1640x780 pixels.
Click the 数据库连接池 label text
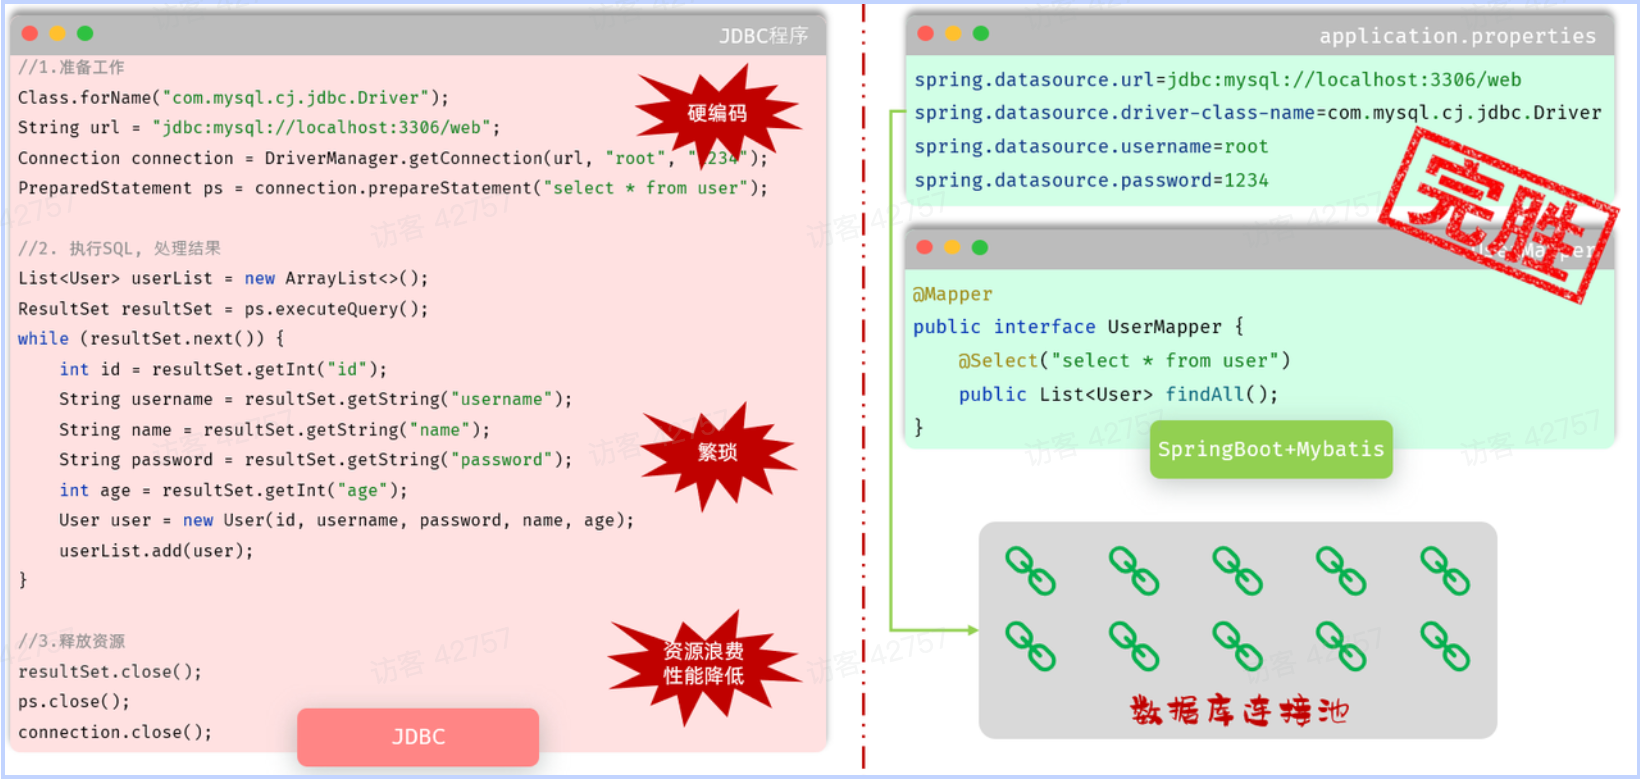pyautogui.click(x=1239, y=711)
